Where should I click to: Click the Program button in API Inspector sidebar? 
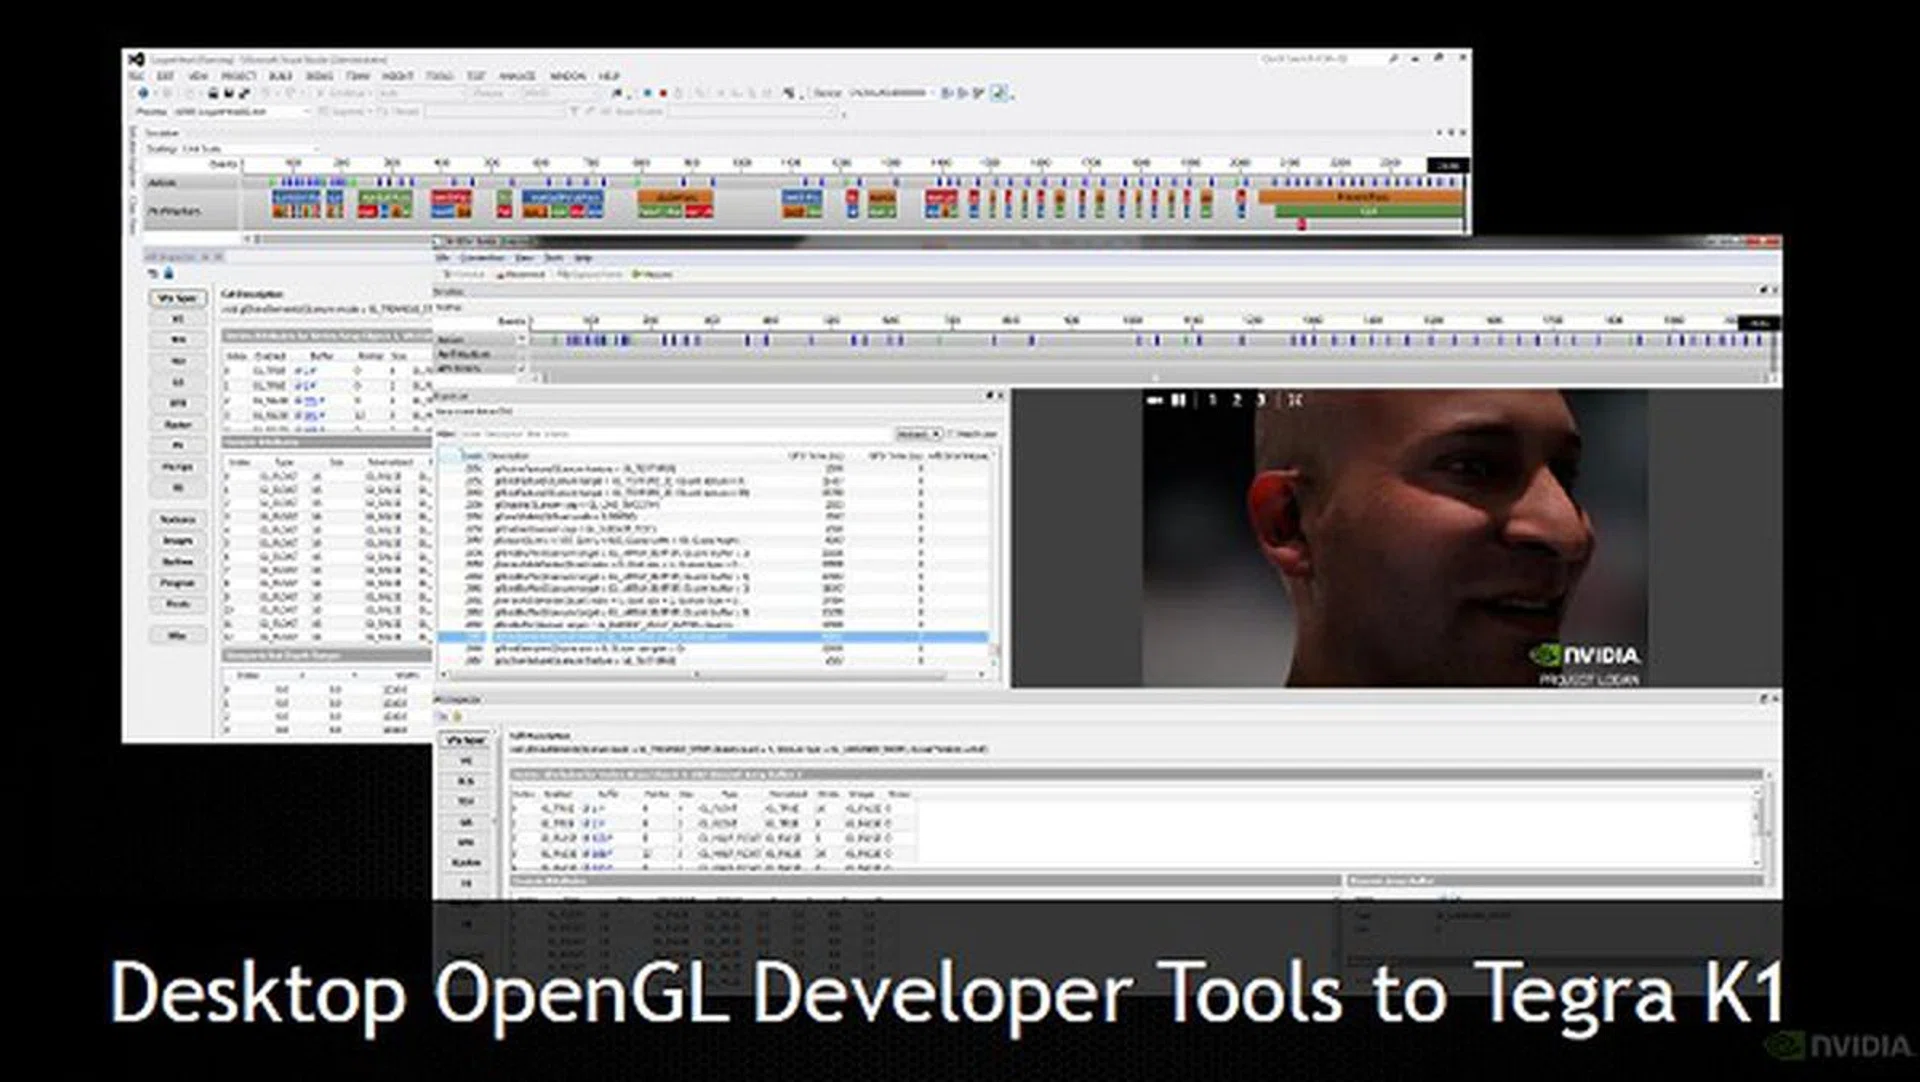tap(178, 583)
